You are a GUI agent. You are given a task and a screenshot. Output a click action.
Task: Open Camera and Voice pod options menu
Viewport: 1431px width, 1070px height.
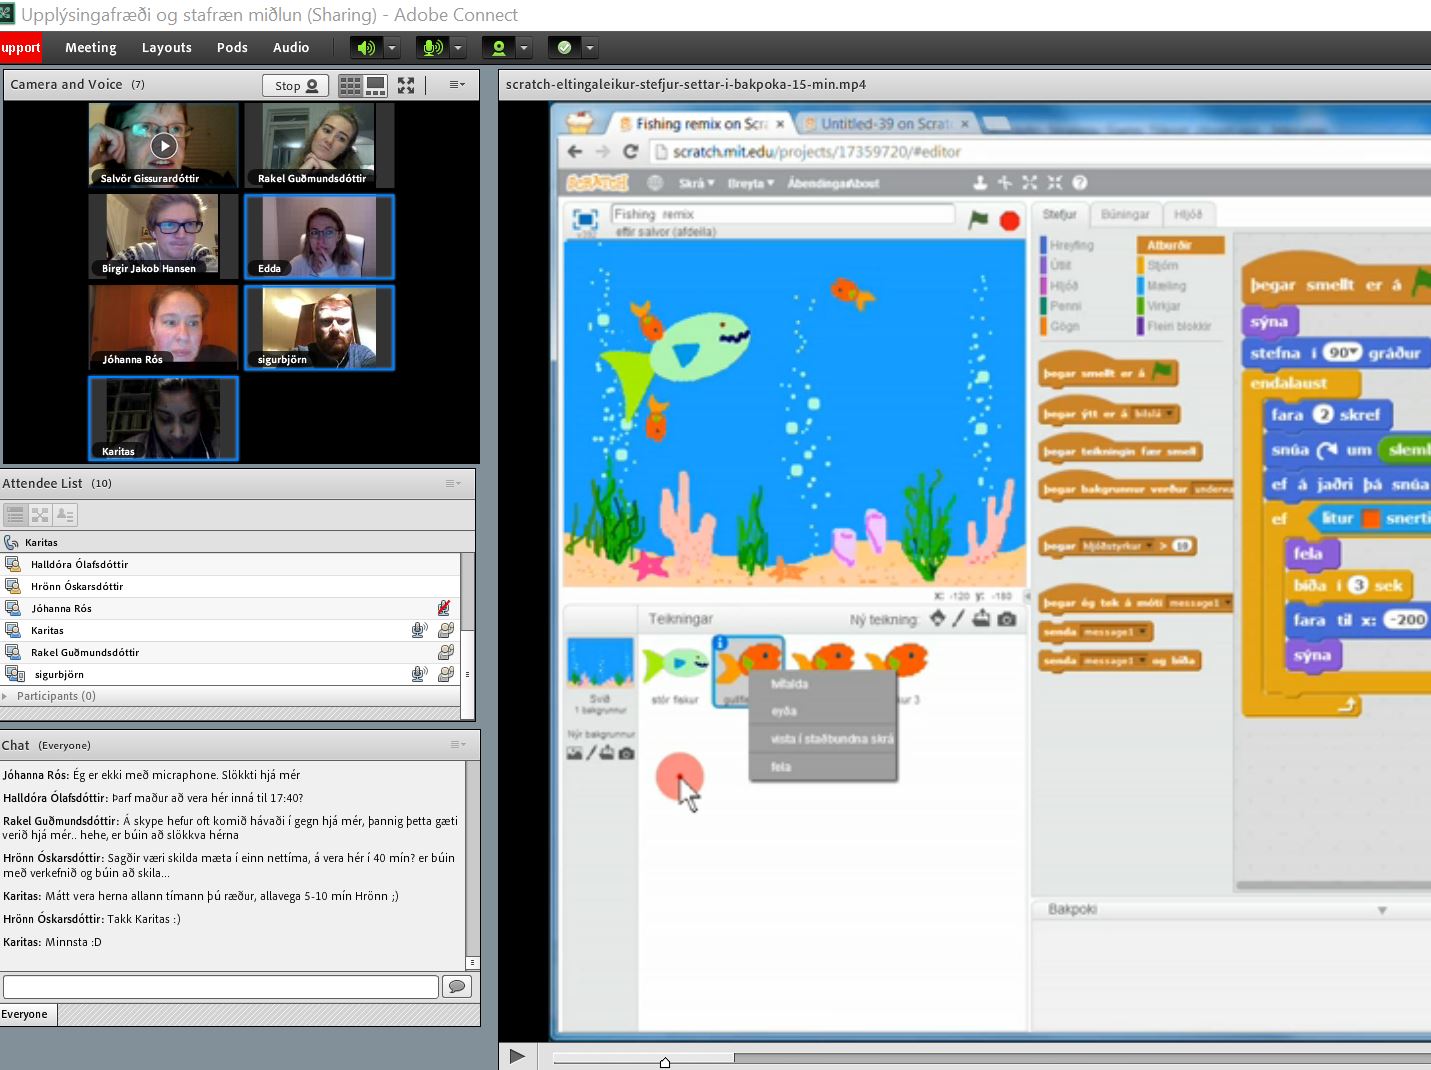(x=457, y=85)
